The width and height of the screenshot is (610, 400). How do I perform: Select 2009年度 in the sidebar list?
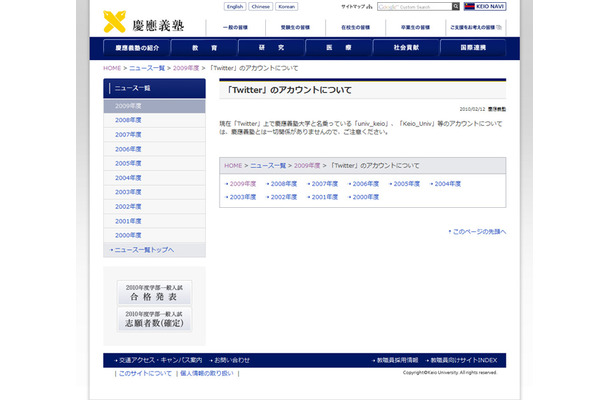coord(154,106)
